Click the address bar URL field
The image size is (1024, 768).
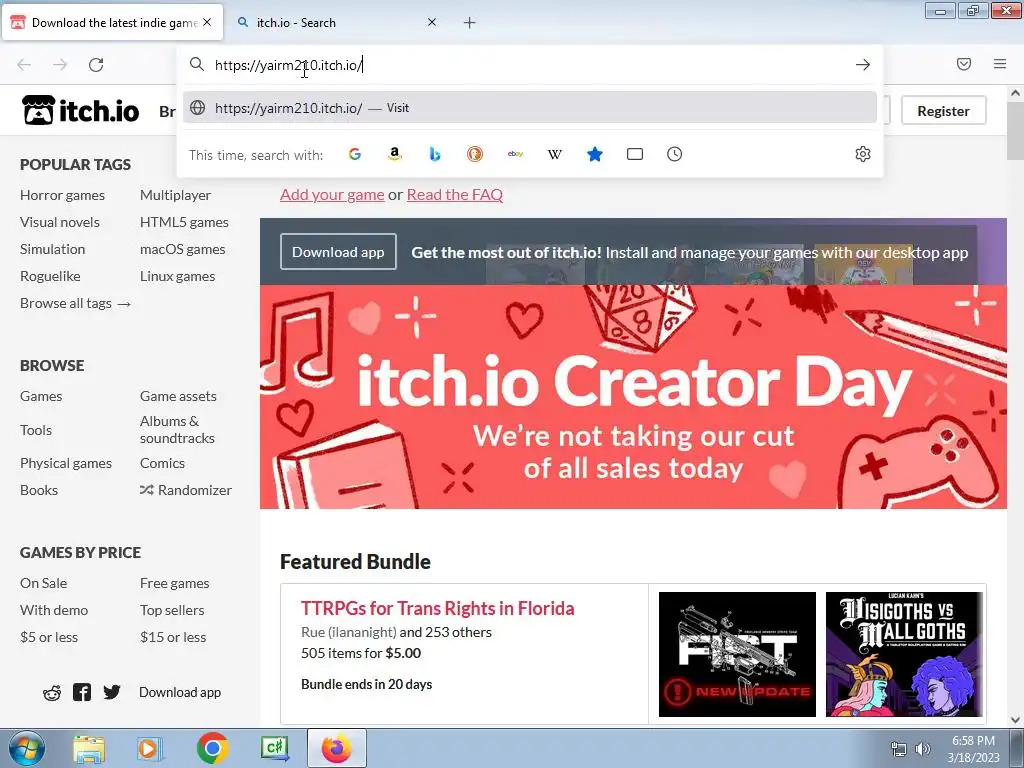pos(529,65)
